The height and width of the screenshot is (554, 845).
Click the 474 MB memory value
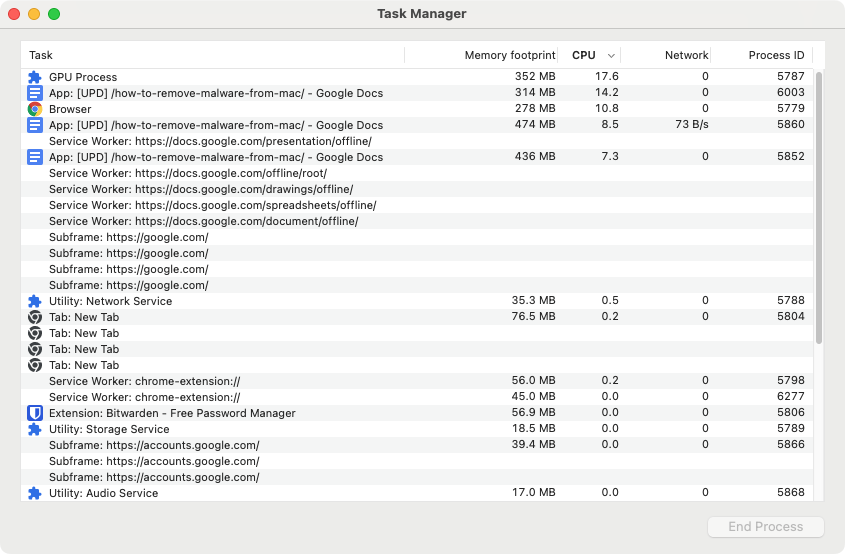[535, 124]
